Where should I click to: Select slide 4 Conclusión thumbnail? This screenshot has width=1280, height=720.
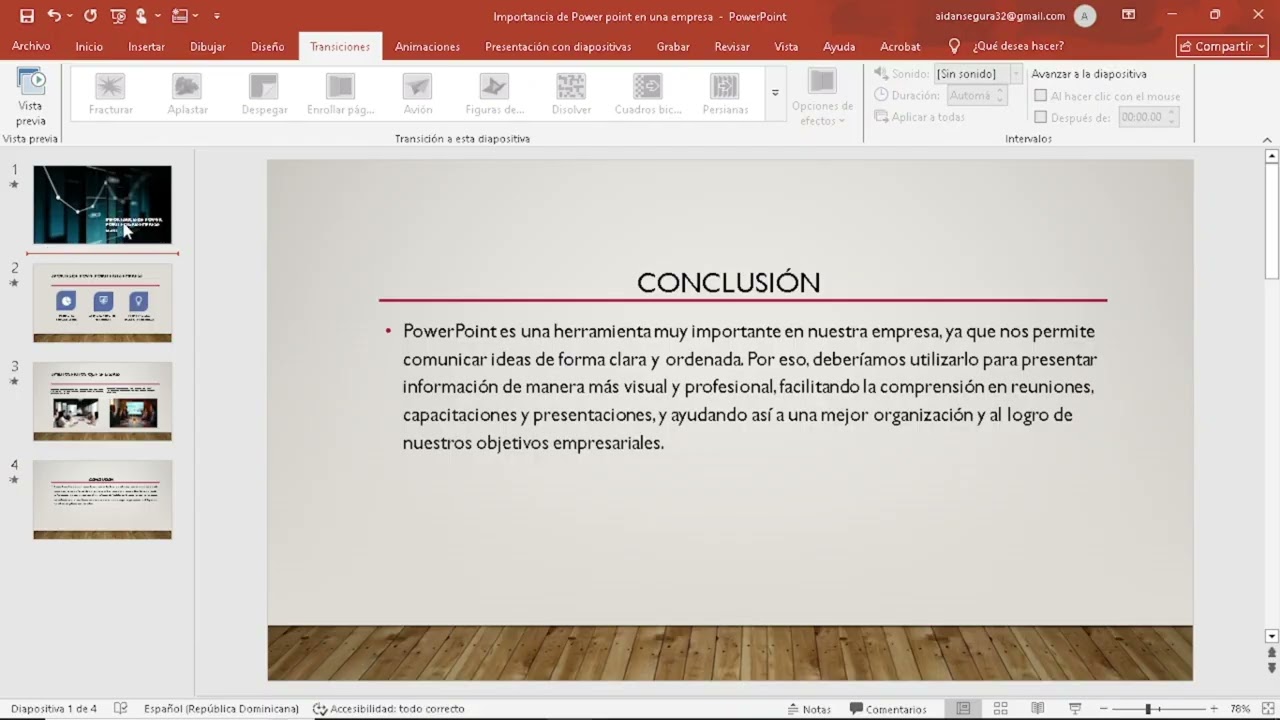(102, 499)
